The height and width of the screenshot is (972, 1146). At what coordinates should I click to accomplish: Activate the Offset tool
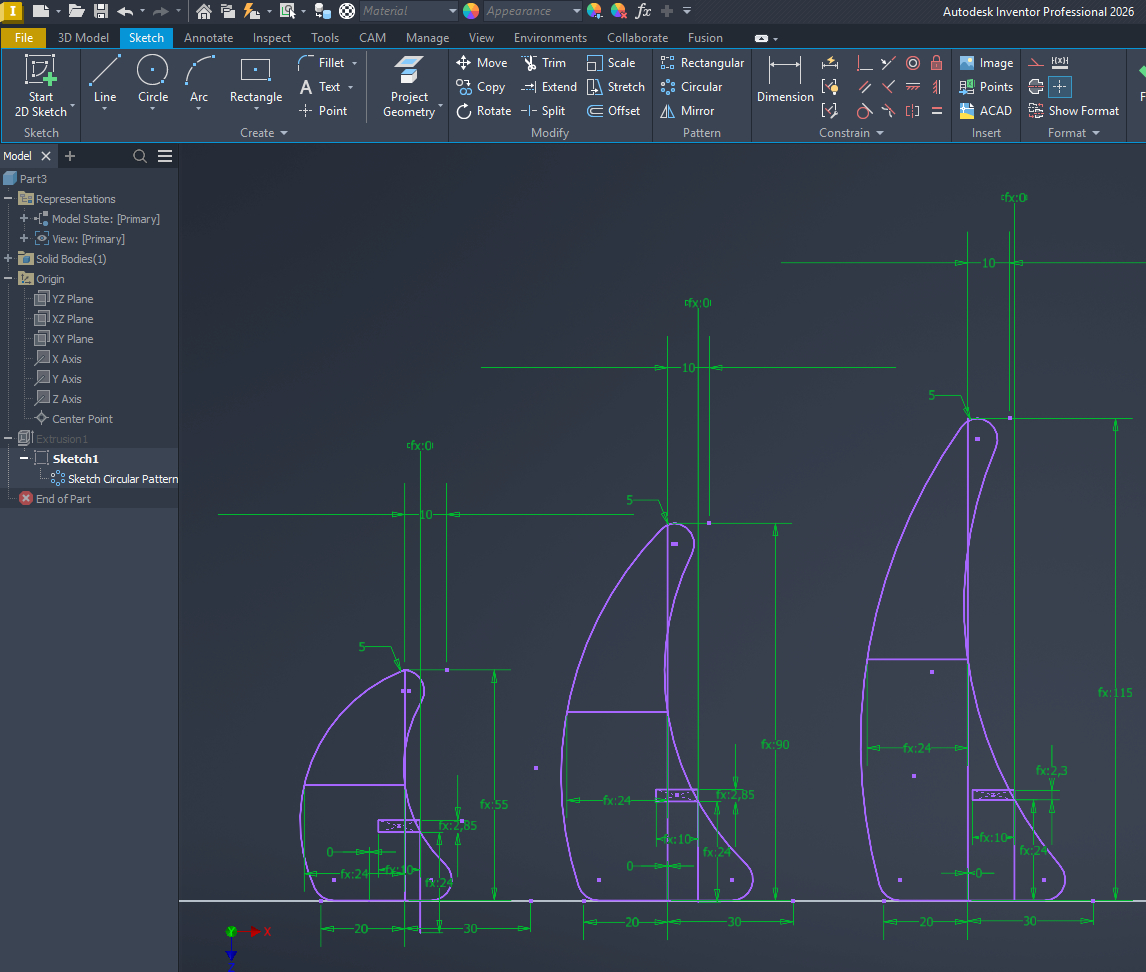(x=614, y=111)
